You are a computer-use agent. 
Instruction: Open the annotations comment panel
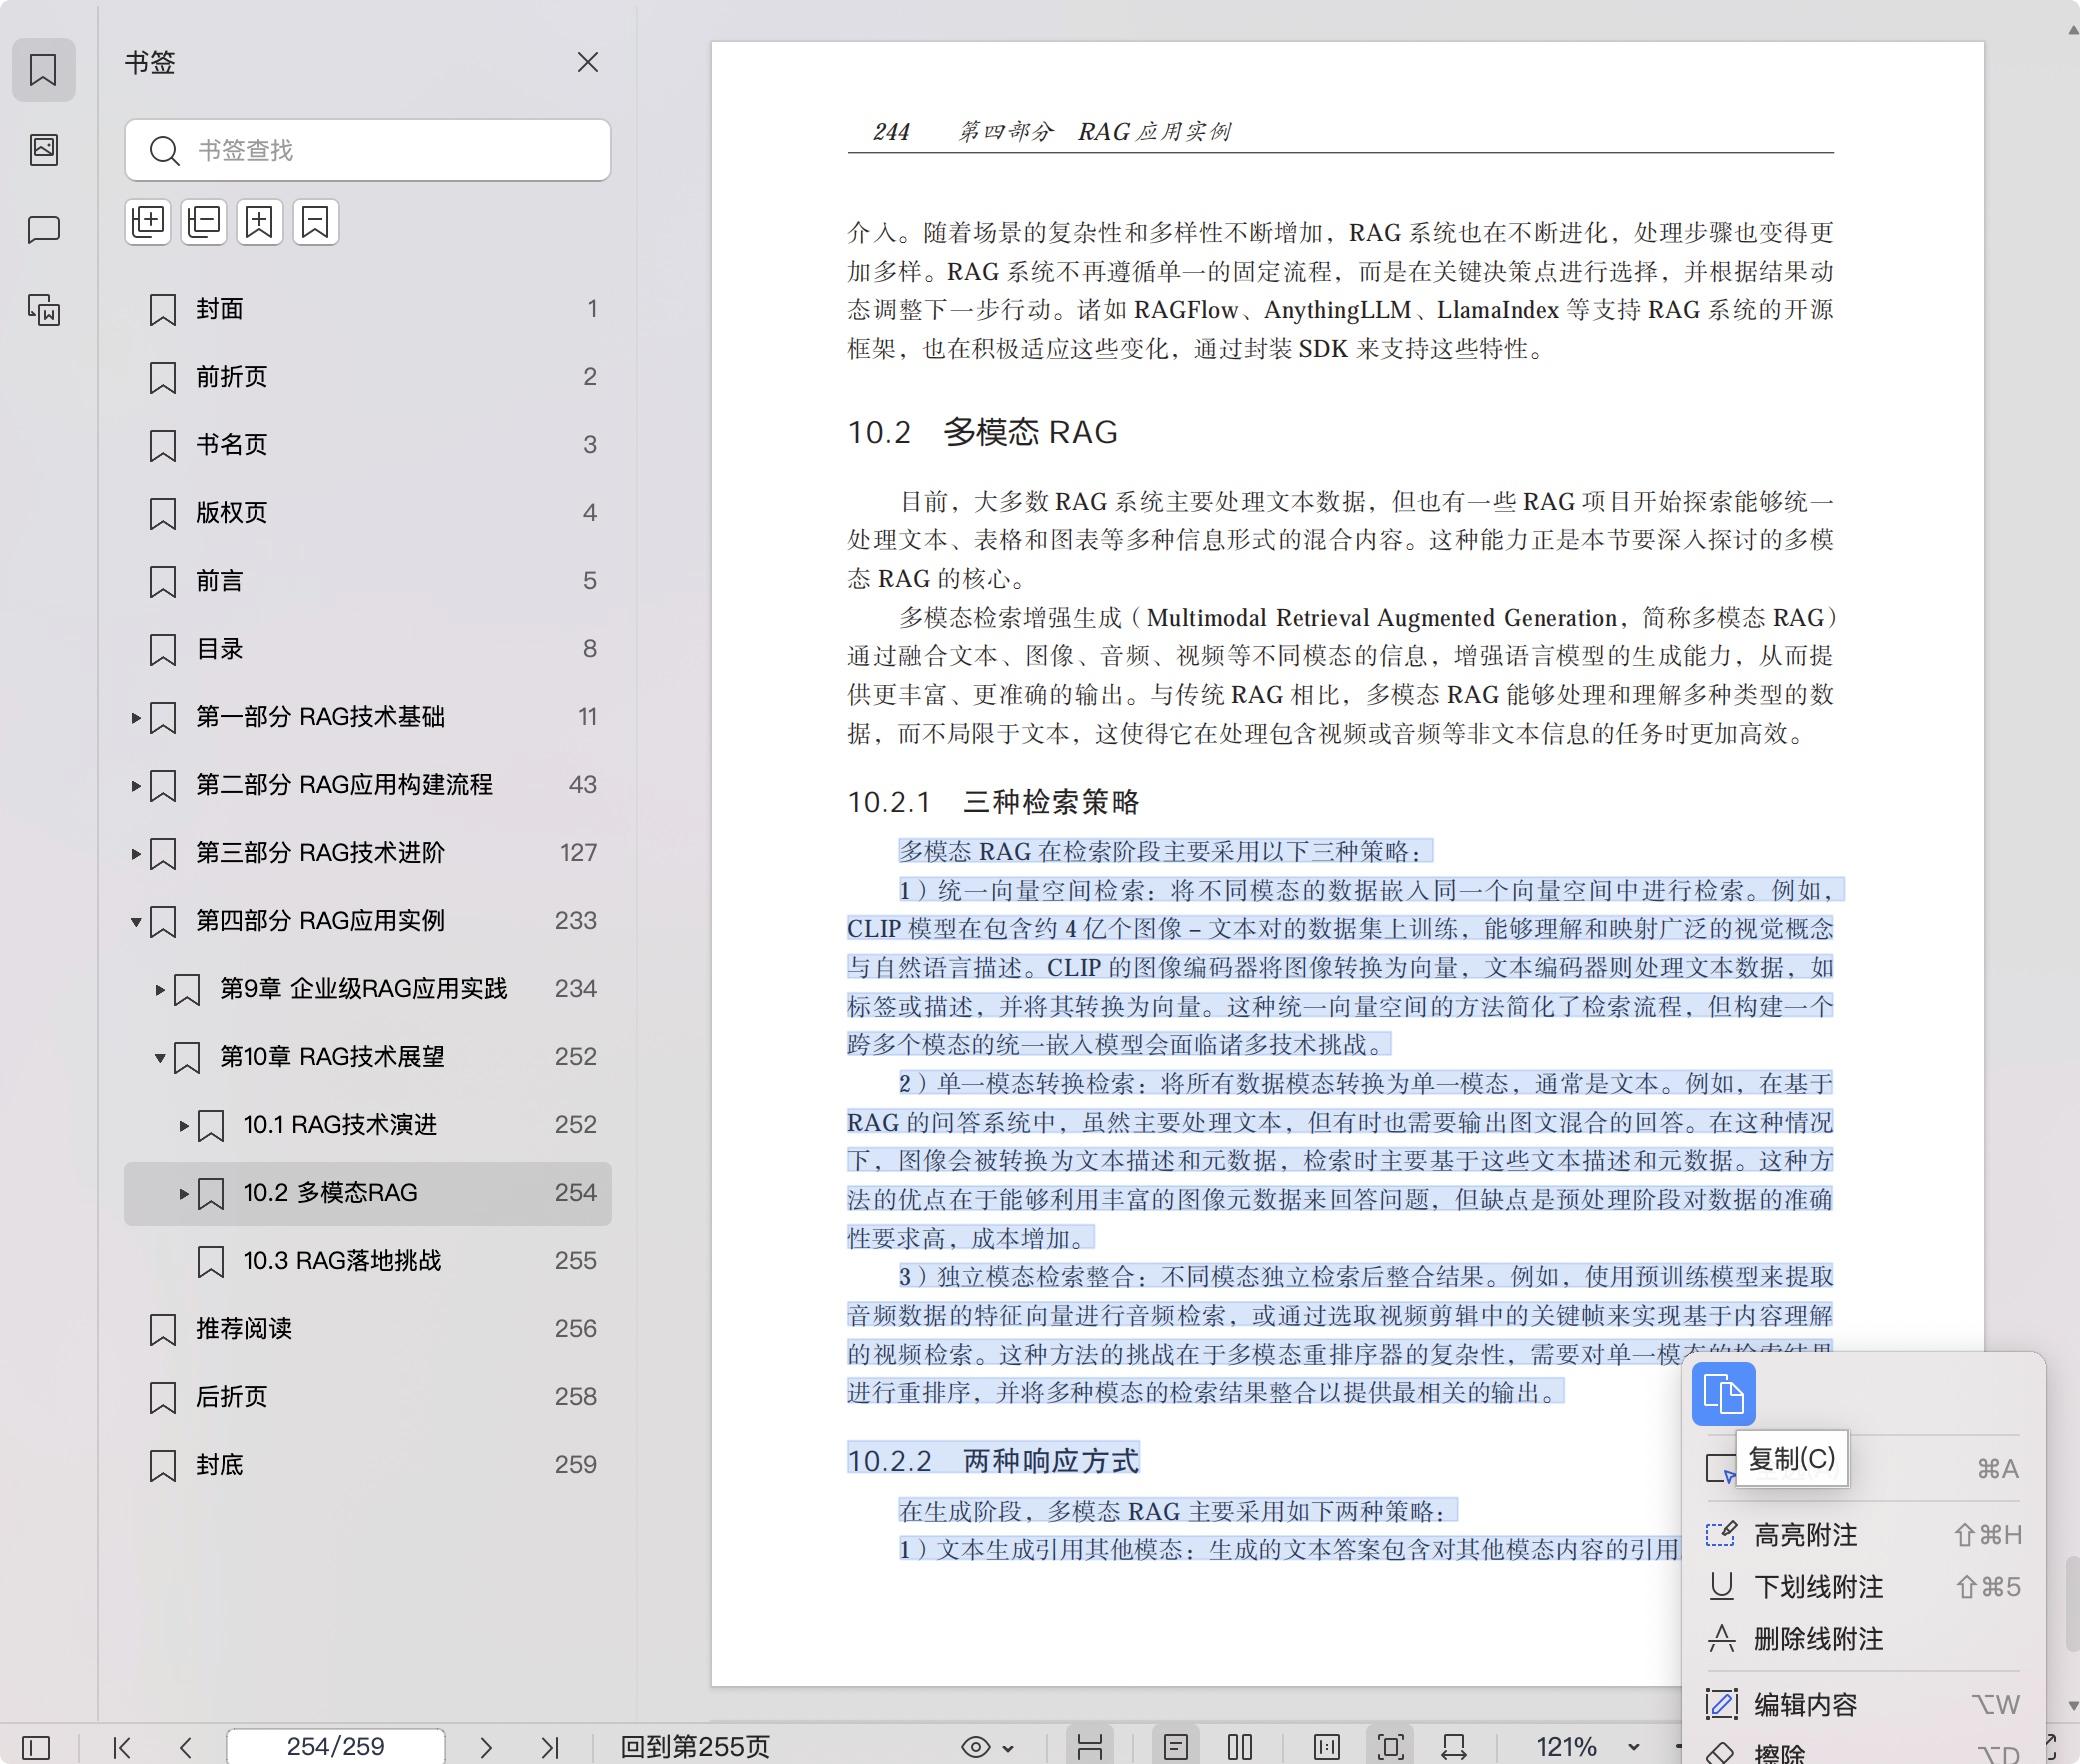click(x=43, y=230)
